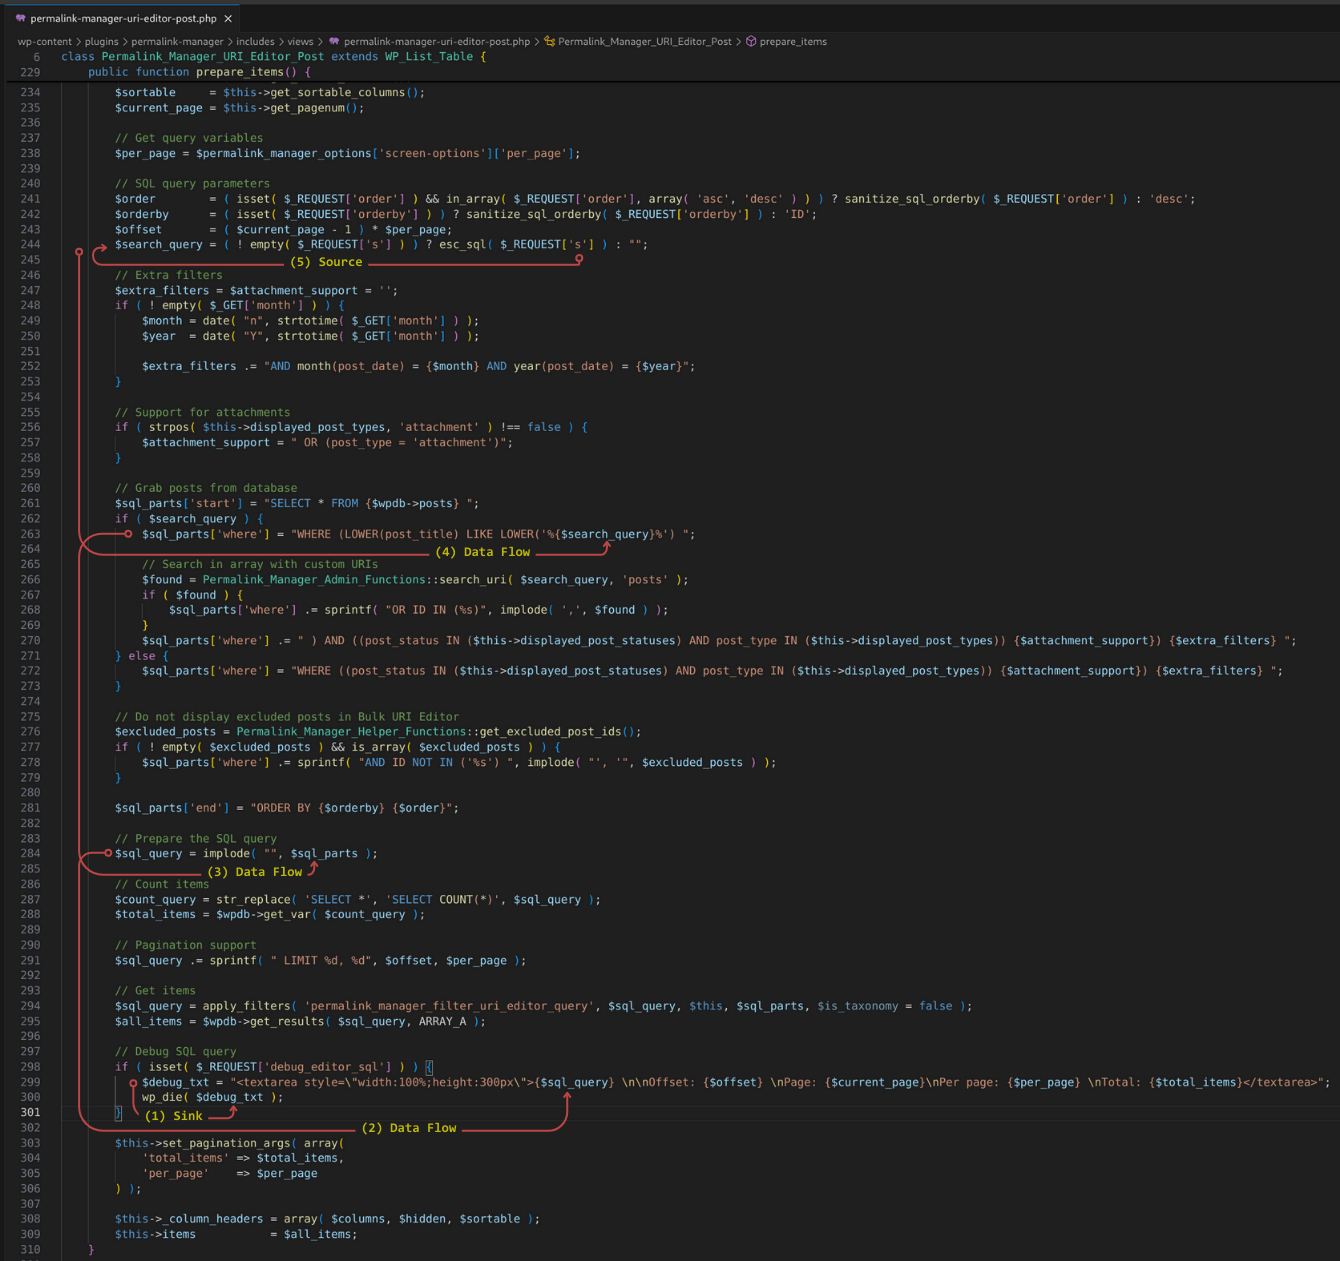Click the "(4) Data Flow" annotation label
The height and width of the screenshot is (1261, 1340).
[x=482, y=552]
